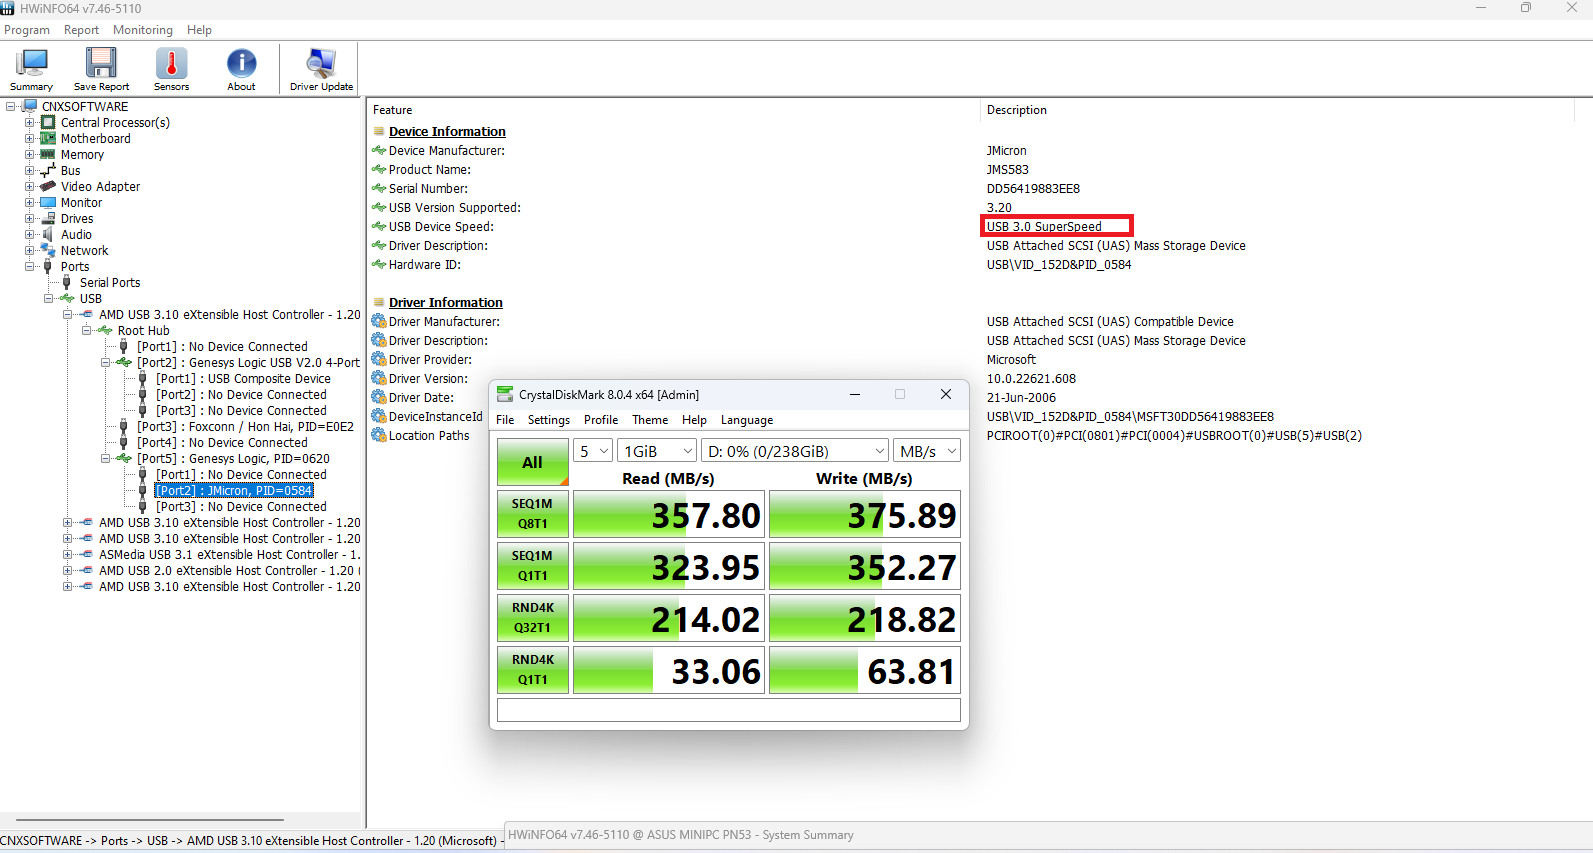Open CrystalDiskMark File menu

click(x=505, y=420)
